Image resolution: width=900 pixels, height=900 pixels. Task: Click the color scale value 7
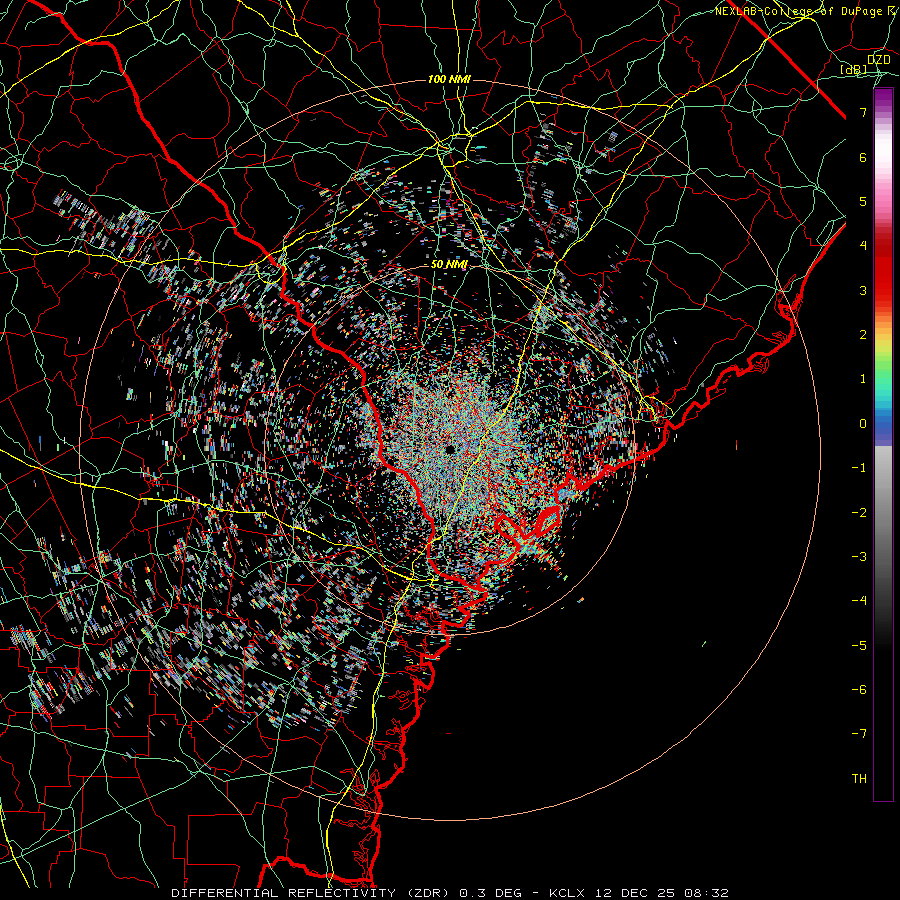[x=863, y=112]
